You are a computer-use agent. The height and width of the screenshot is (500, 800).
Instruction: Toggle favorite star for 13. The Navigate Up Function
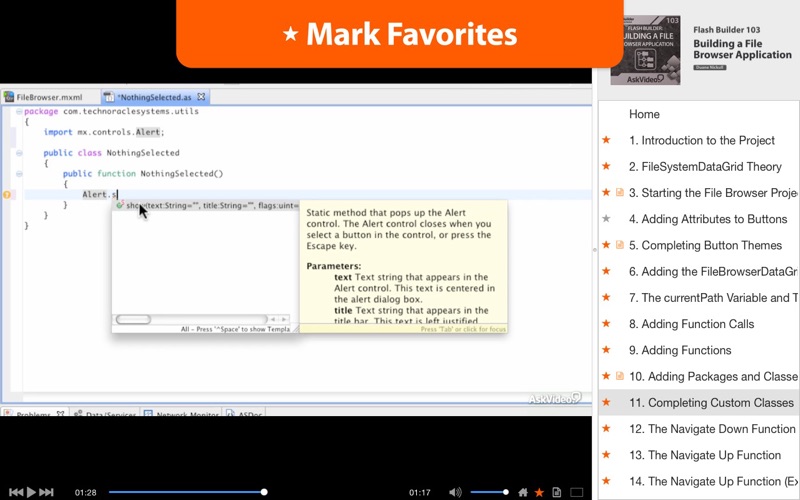tap(606, 455)
